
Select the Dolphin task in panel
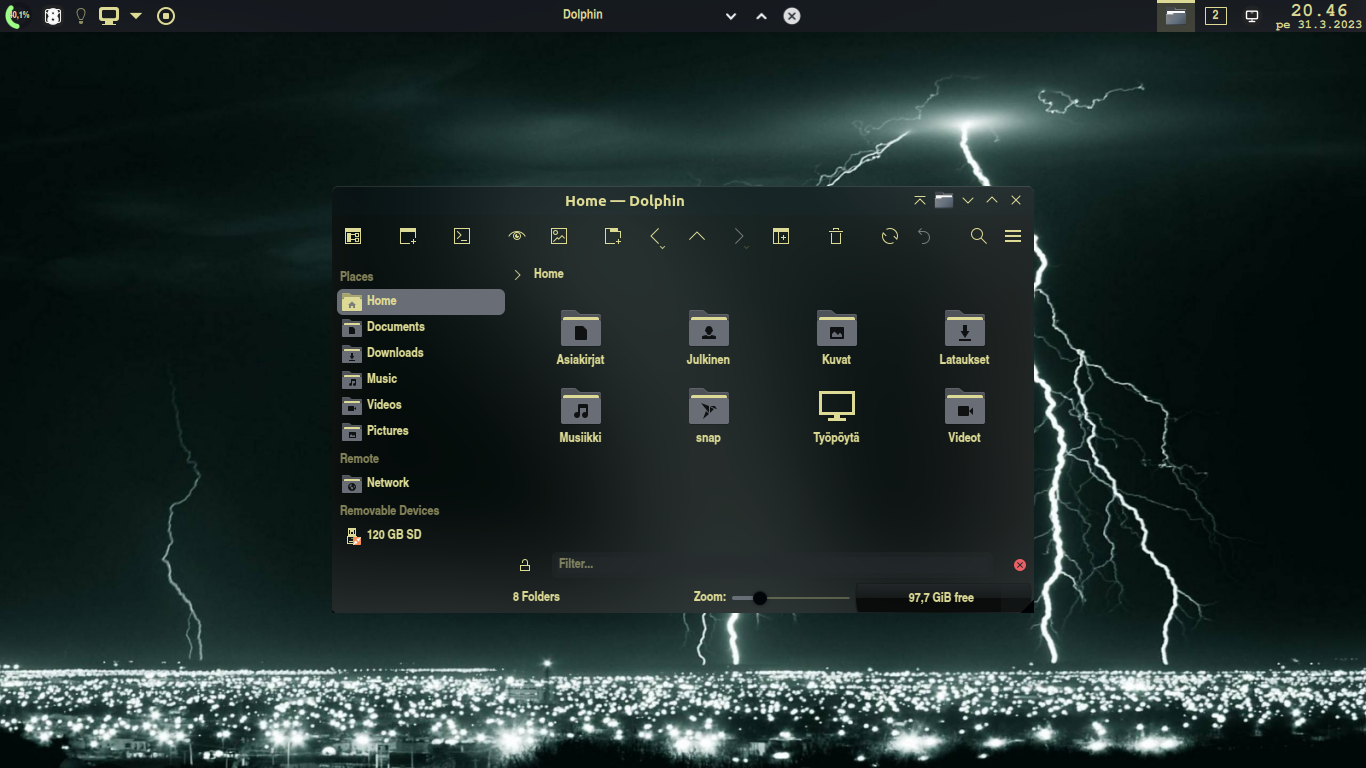(x=1176, y=16)
